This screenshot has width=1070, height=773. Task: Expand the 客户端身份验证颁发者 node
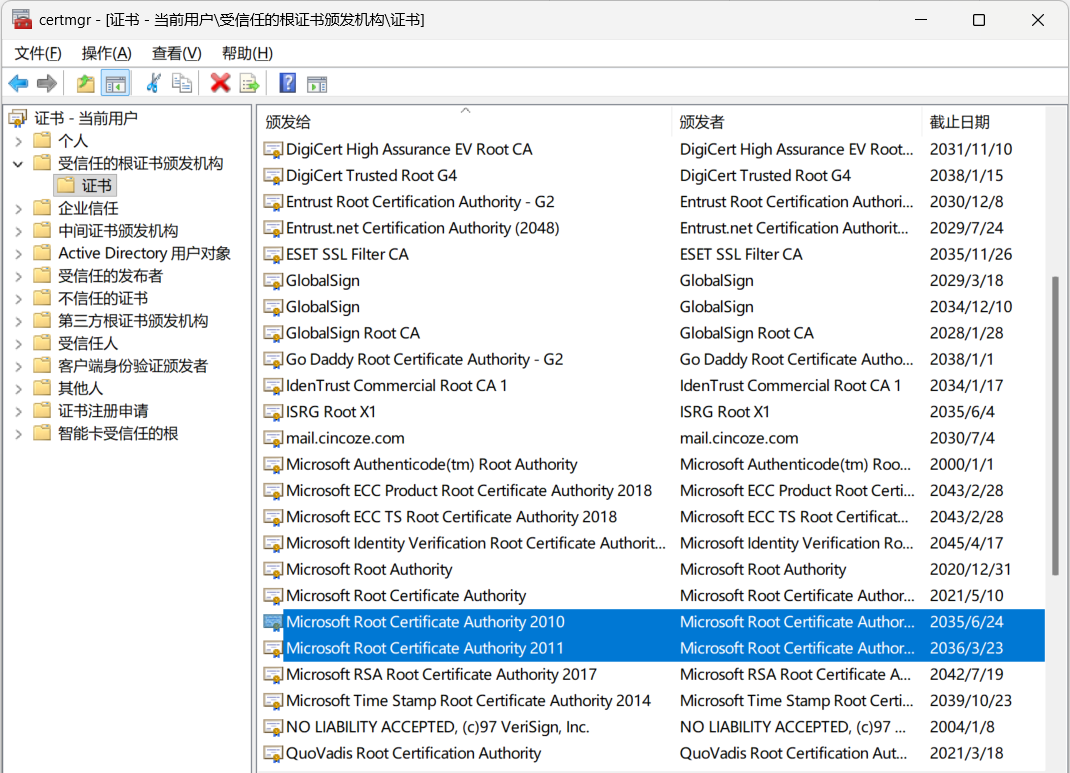point(18,366)
